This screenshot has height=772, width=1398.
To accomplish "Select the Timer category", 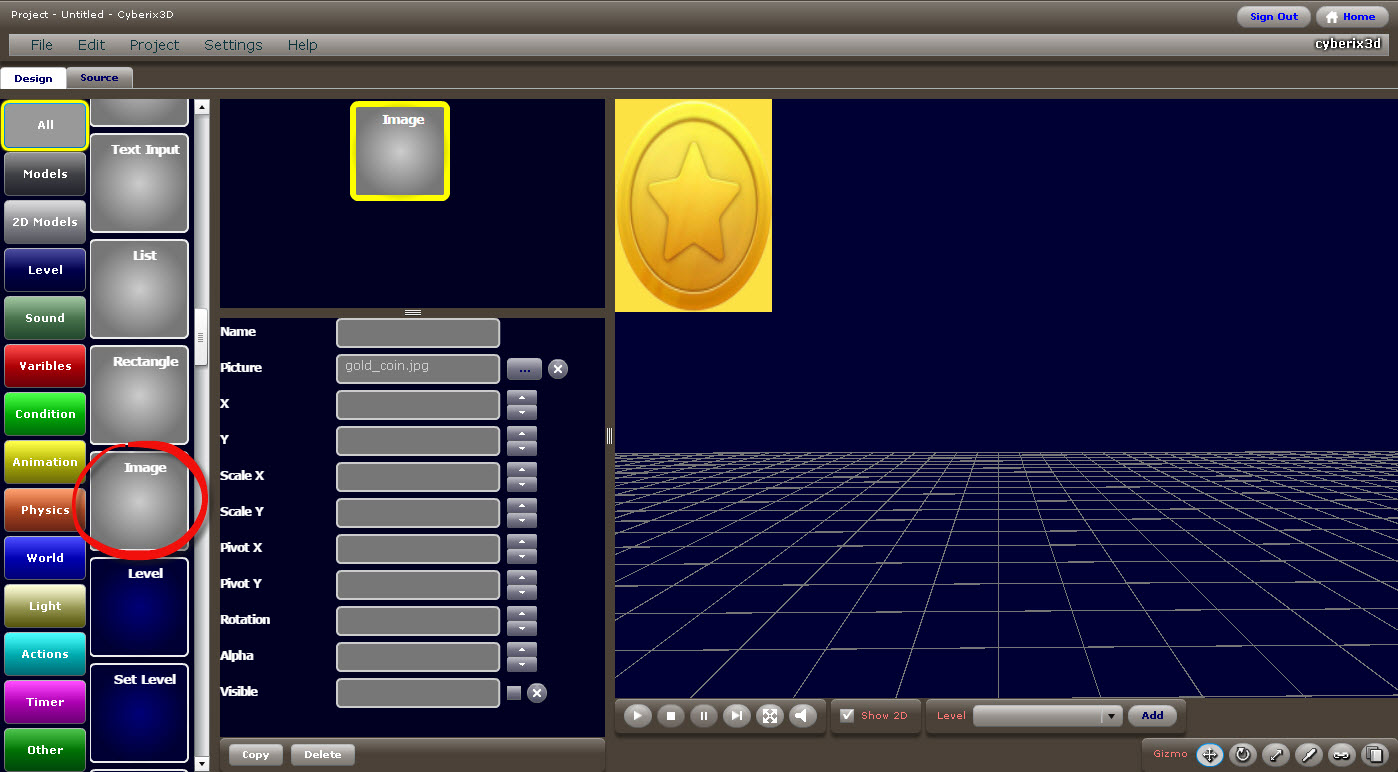I will (45, 702).
